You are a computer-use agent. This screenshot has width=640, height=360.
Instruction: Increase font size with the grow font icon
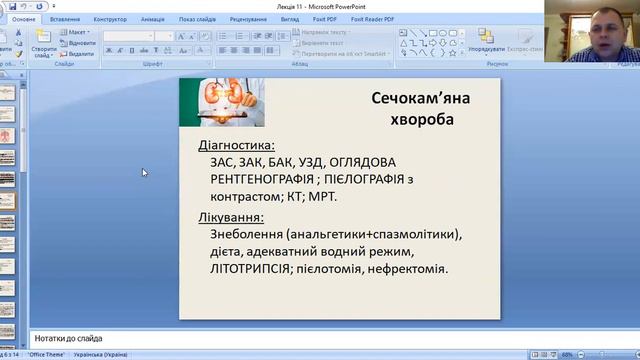click(x=181, y=37)
